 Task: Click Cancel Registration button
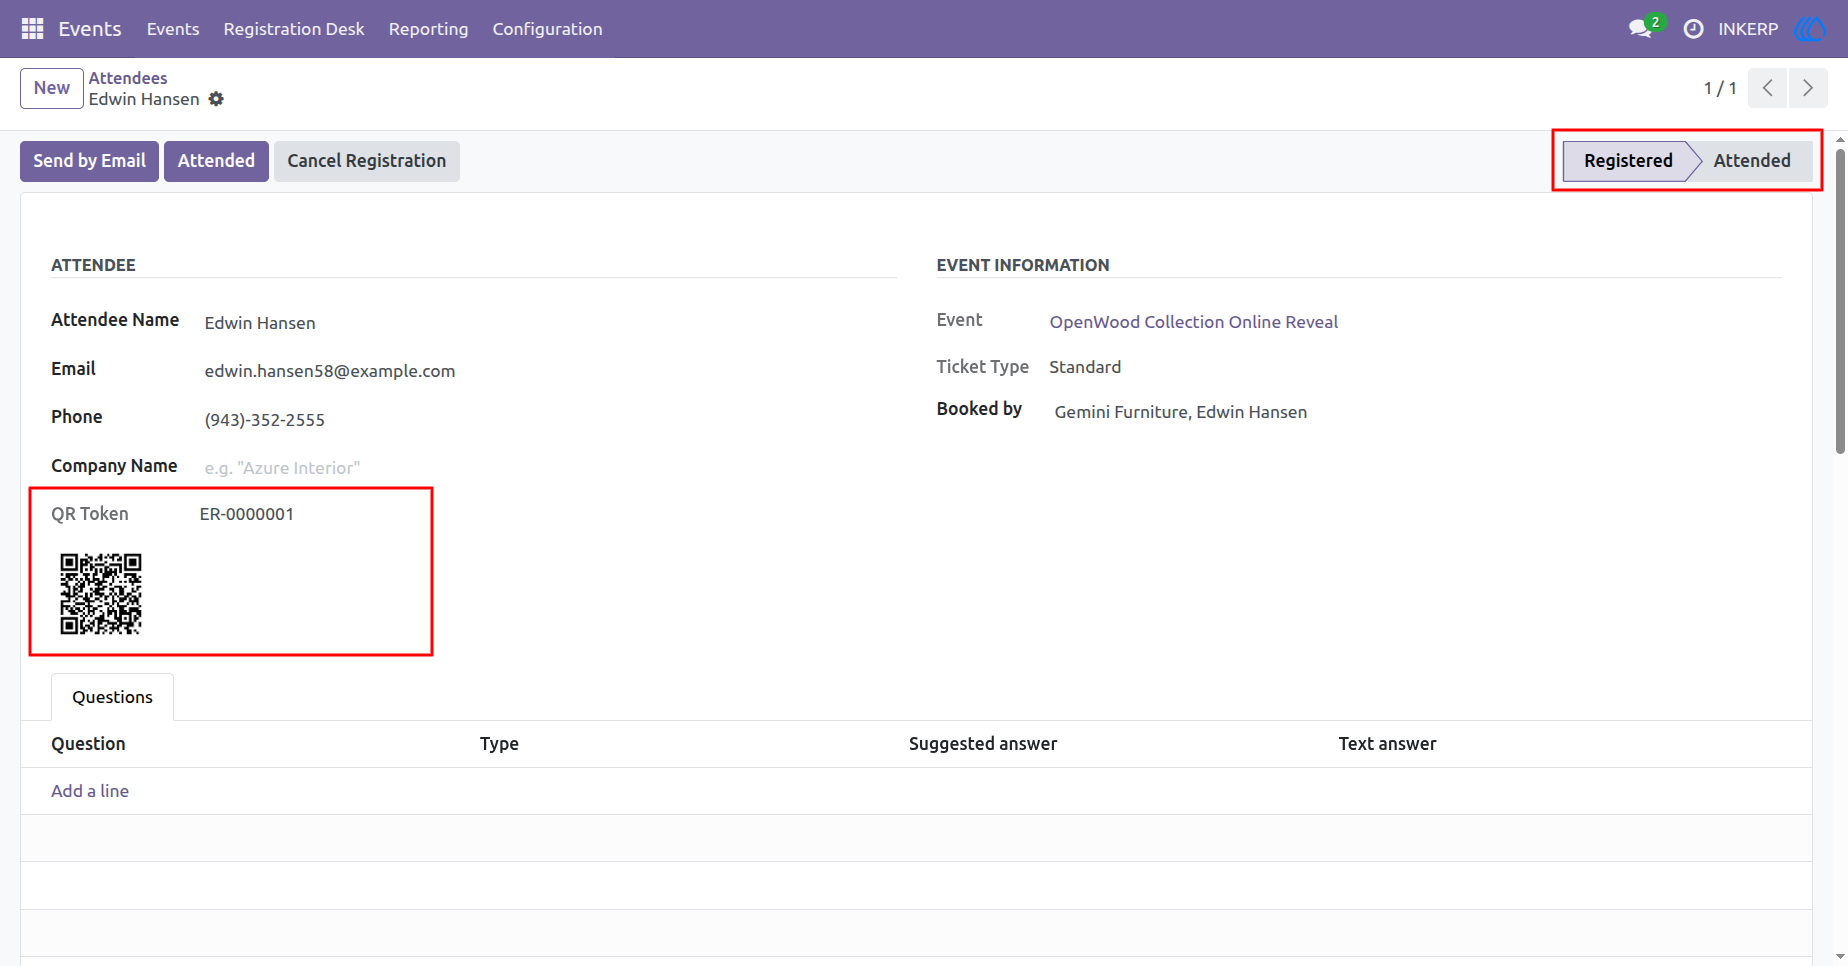pos(367,161)
